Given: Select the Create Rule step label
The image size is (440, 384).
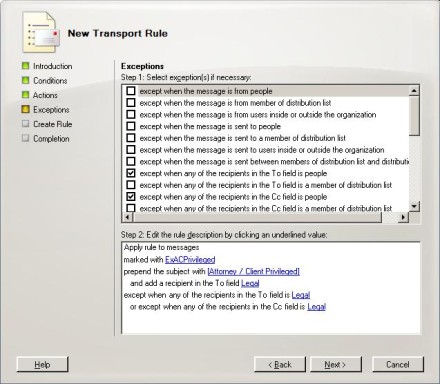Looking at the screenshot, I should (53, 124).
